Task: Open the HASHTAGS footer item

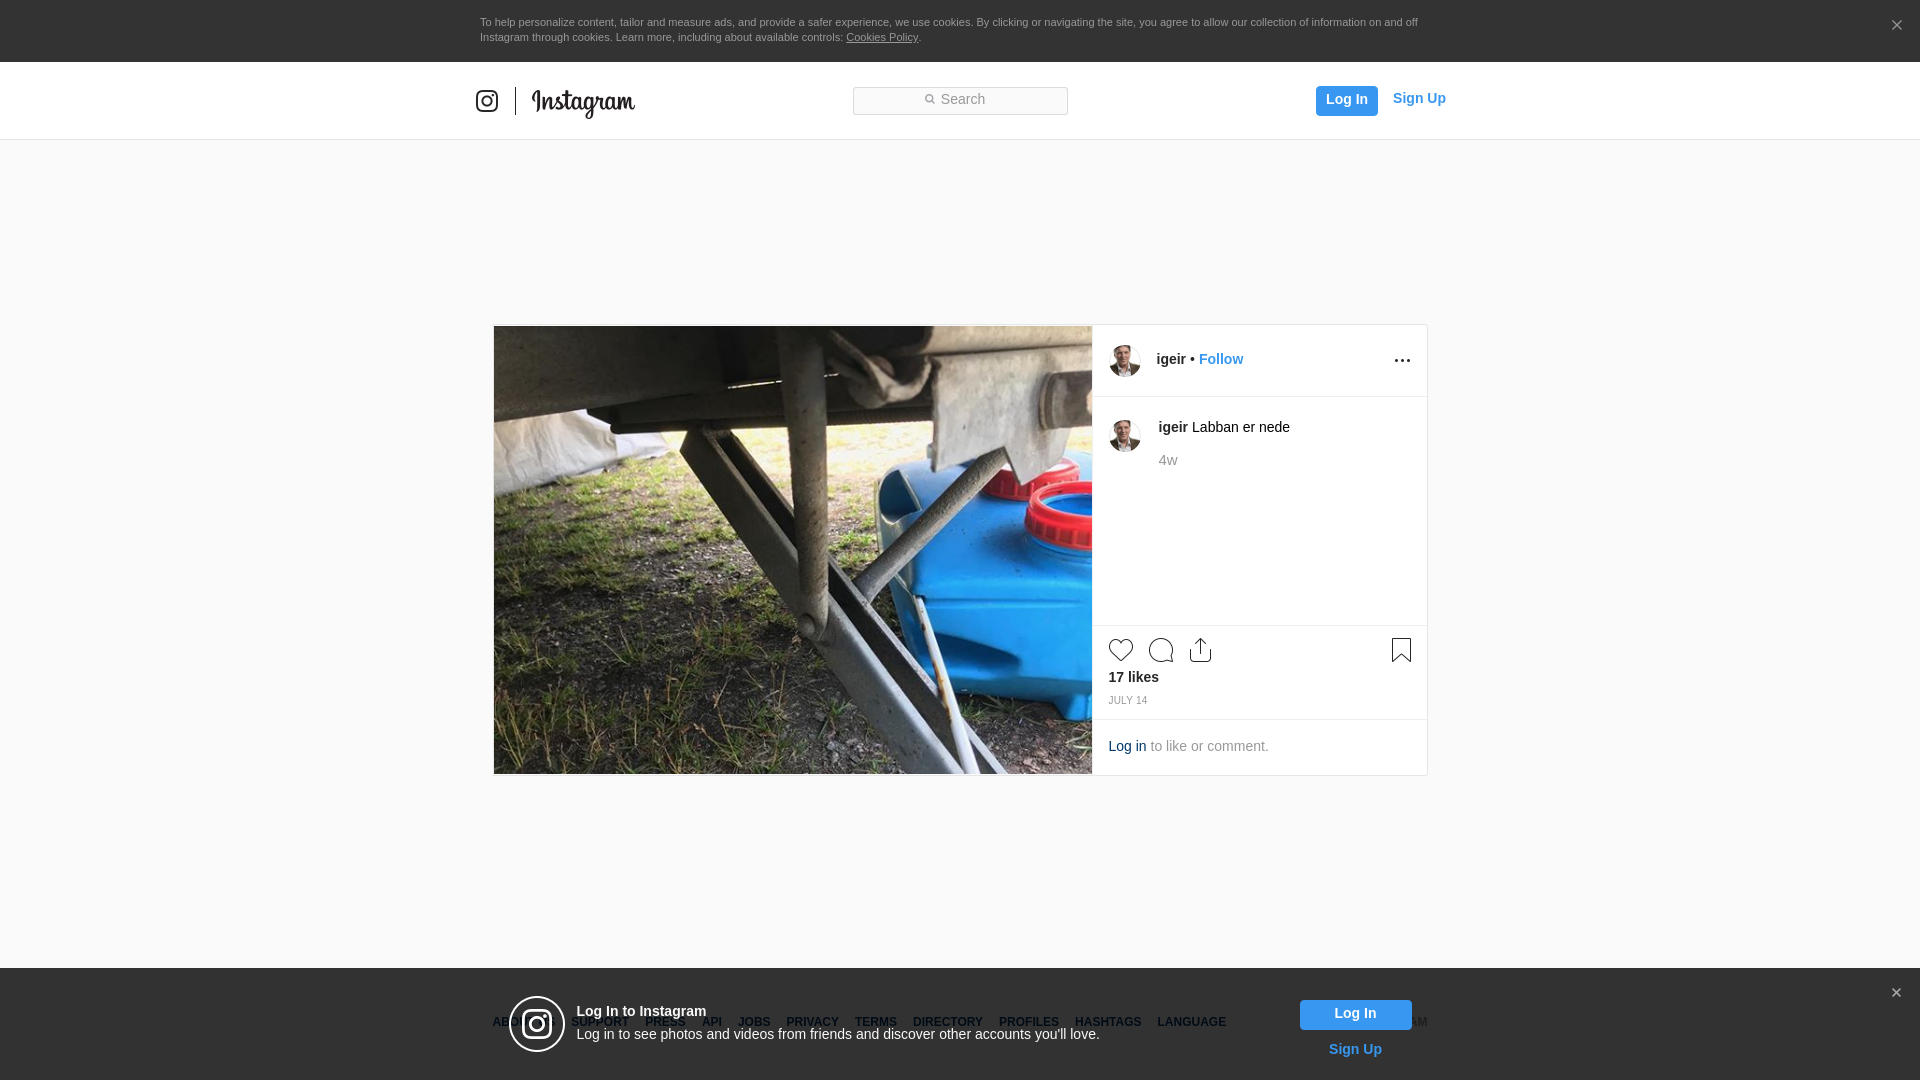Action: [1107, 1022]
